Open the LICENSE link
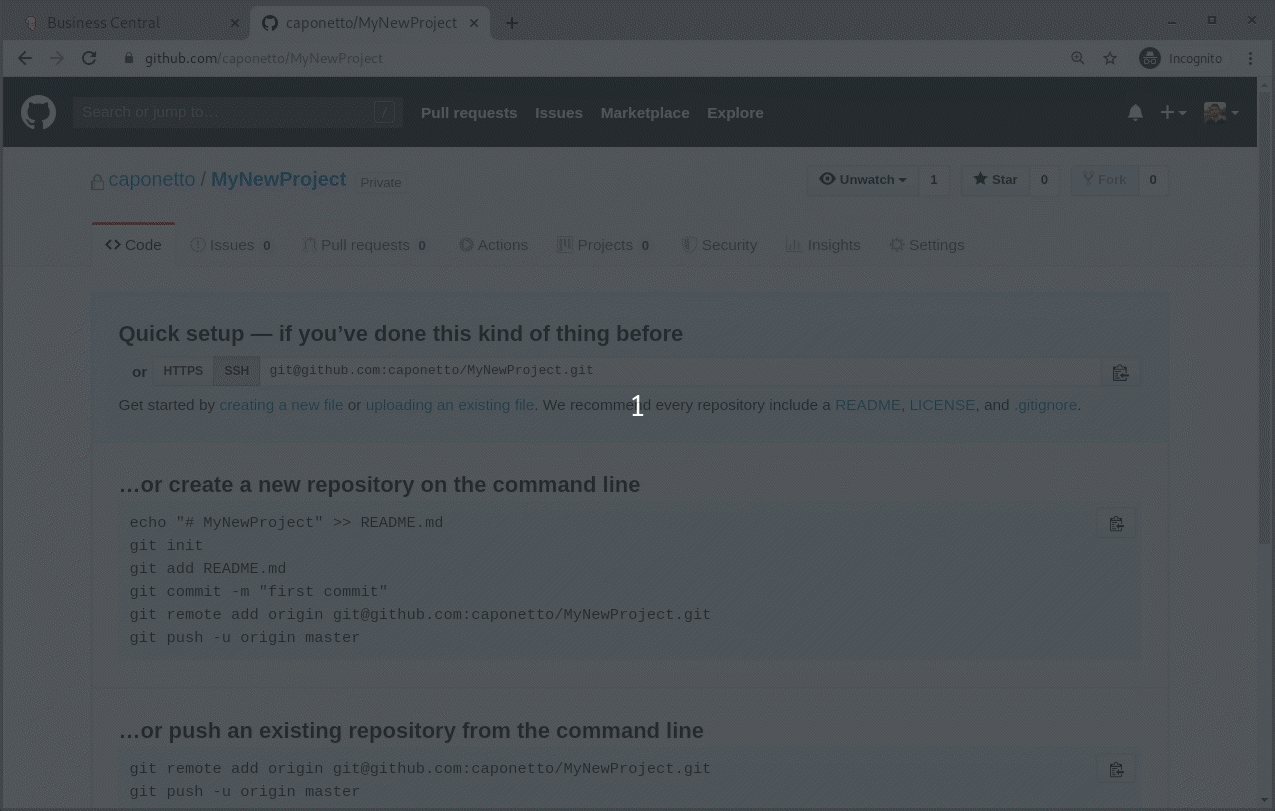This screenshot has width=1275, height=811. 942,405
